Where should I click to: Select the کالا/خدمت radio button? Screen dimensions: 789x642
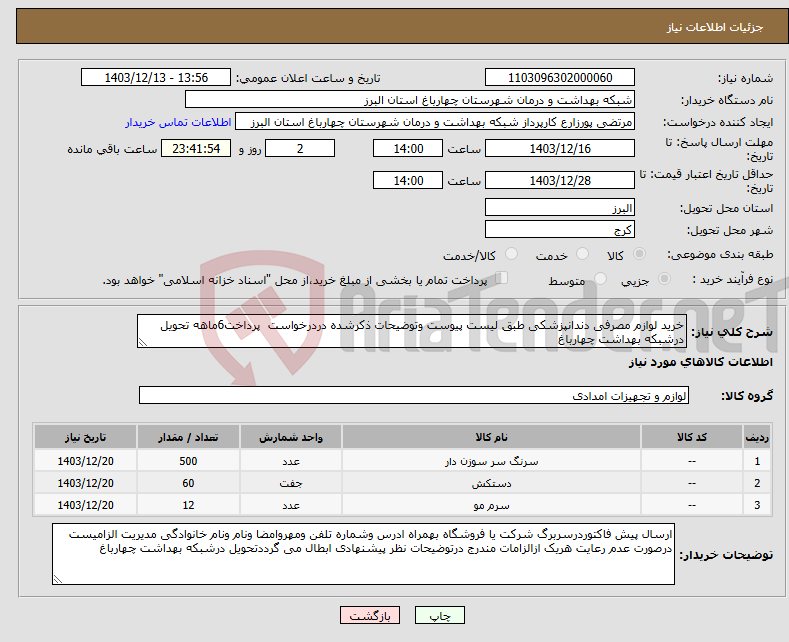[x=511, y=254]
